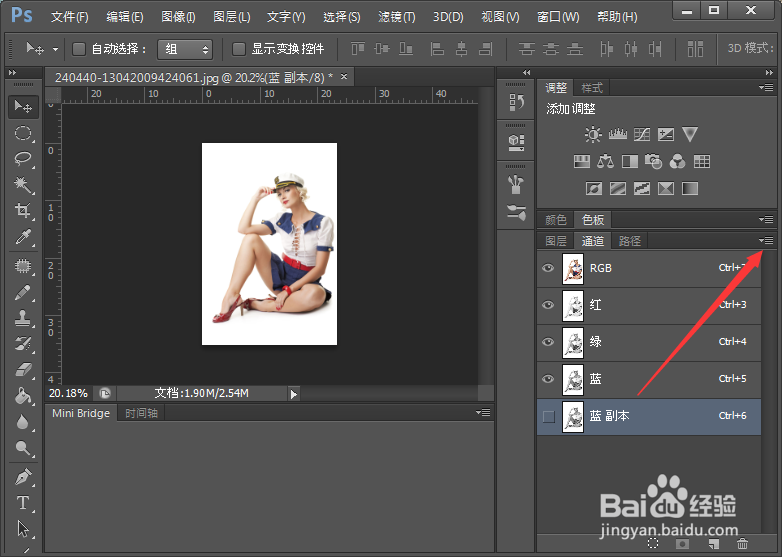Open the 文件(F) menu
This screenshot has width=782, height=557.
[70, 17]
